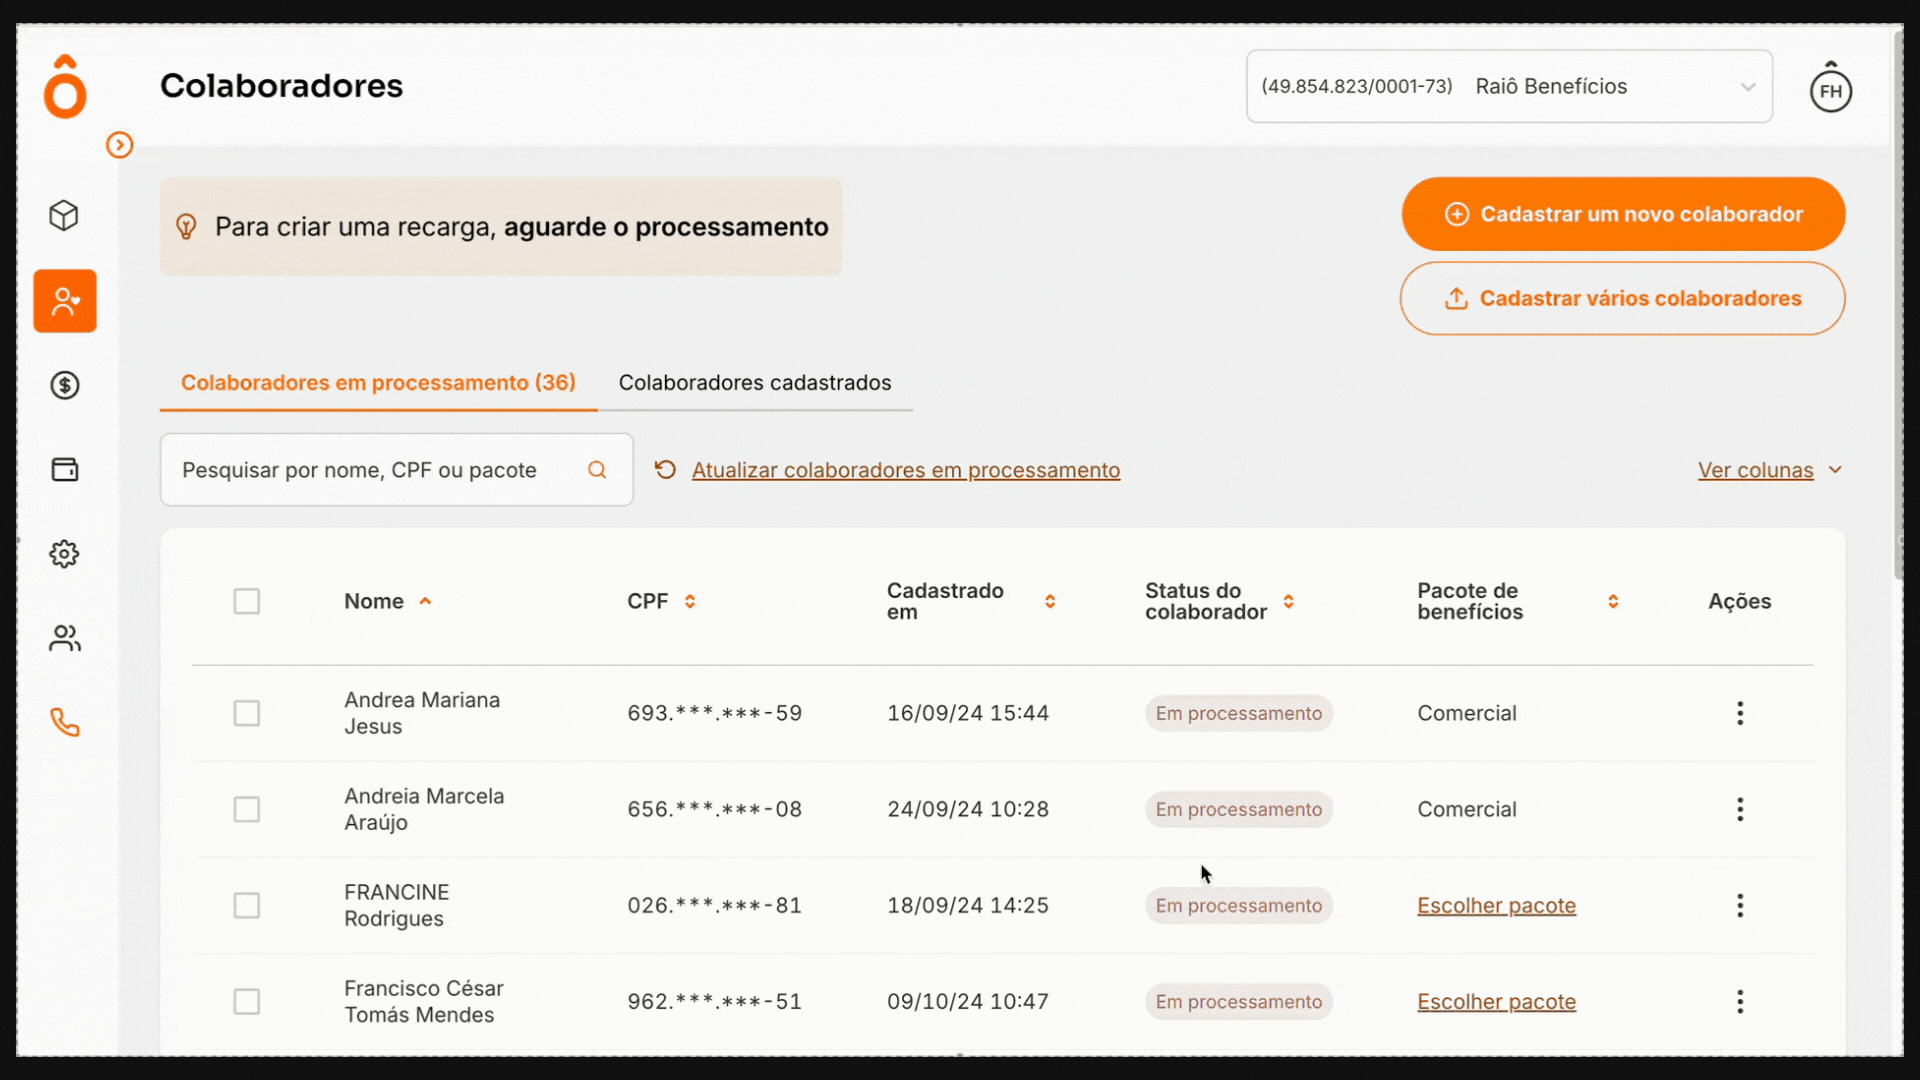
Task: Open the financial section via dollar icon
Action: 64,385
